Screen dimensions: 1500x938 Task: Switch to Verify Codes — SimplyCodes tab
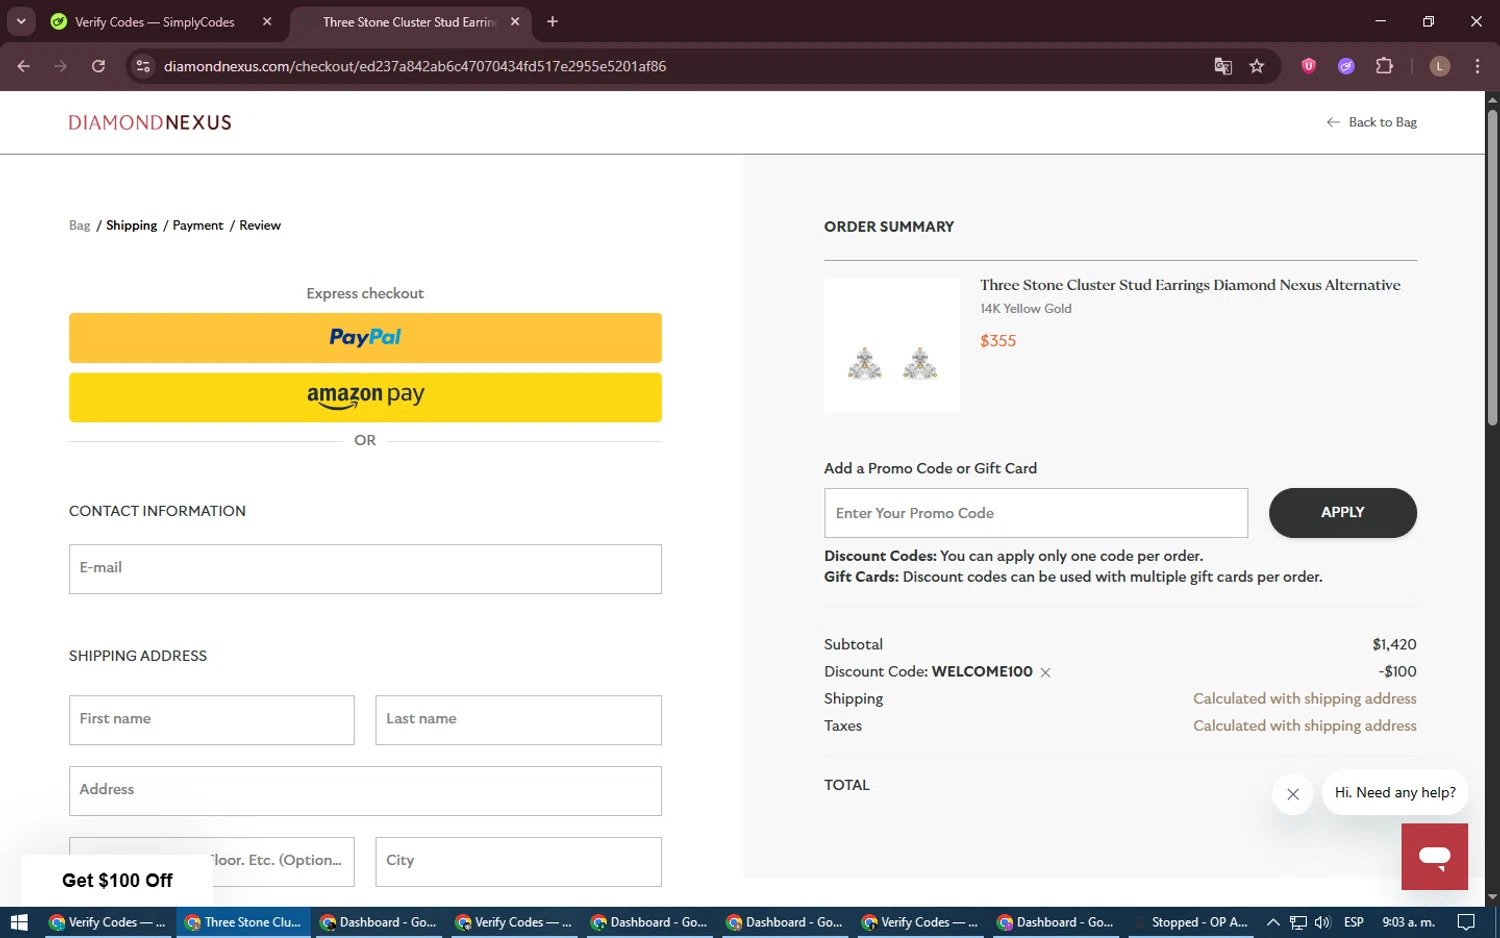(155, 22)
